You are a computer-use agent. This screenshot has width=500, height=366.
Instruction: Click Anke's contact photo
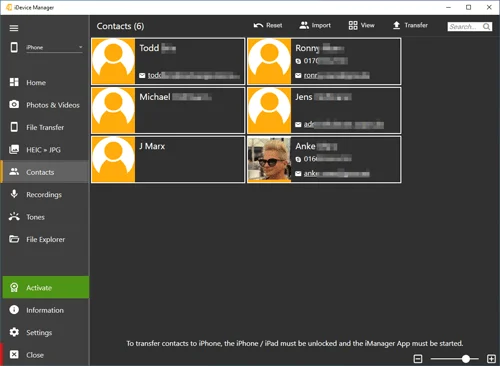pyautogui.click(x=269, y=159)
